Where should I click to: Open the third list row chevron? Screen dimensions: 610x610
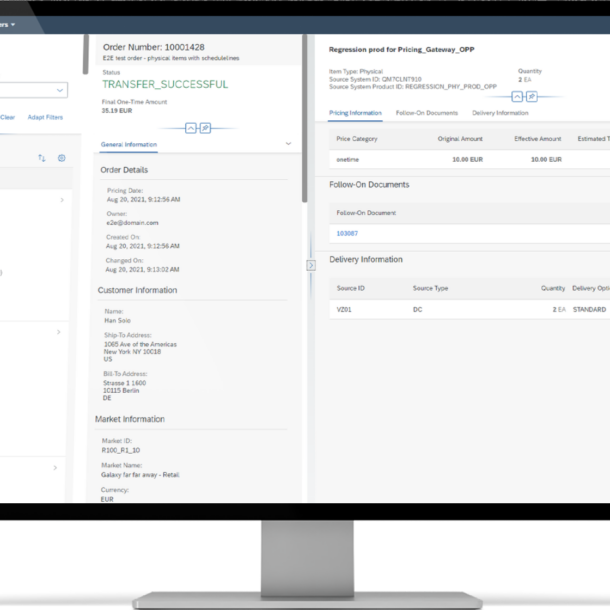pos(55,468)
